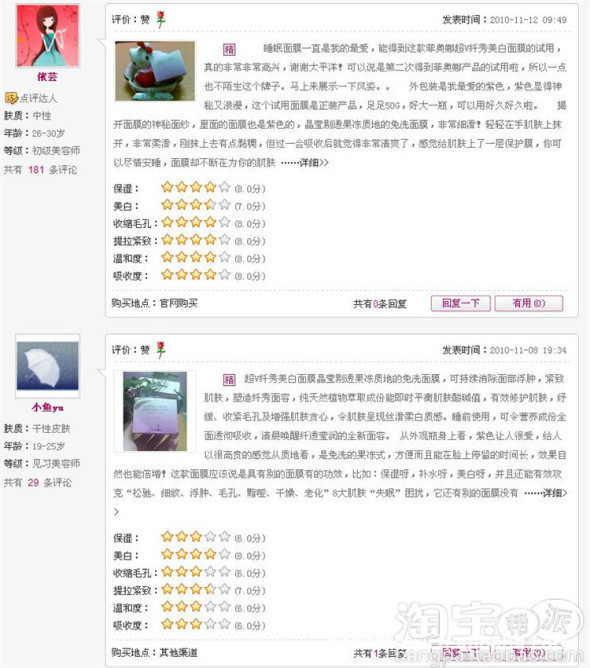Open username link 小鱼yu
Image resolution: width=590 pixels, height=668 pixels.
click(47, 407)
